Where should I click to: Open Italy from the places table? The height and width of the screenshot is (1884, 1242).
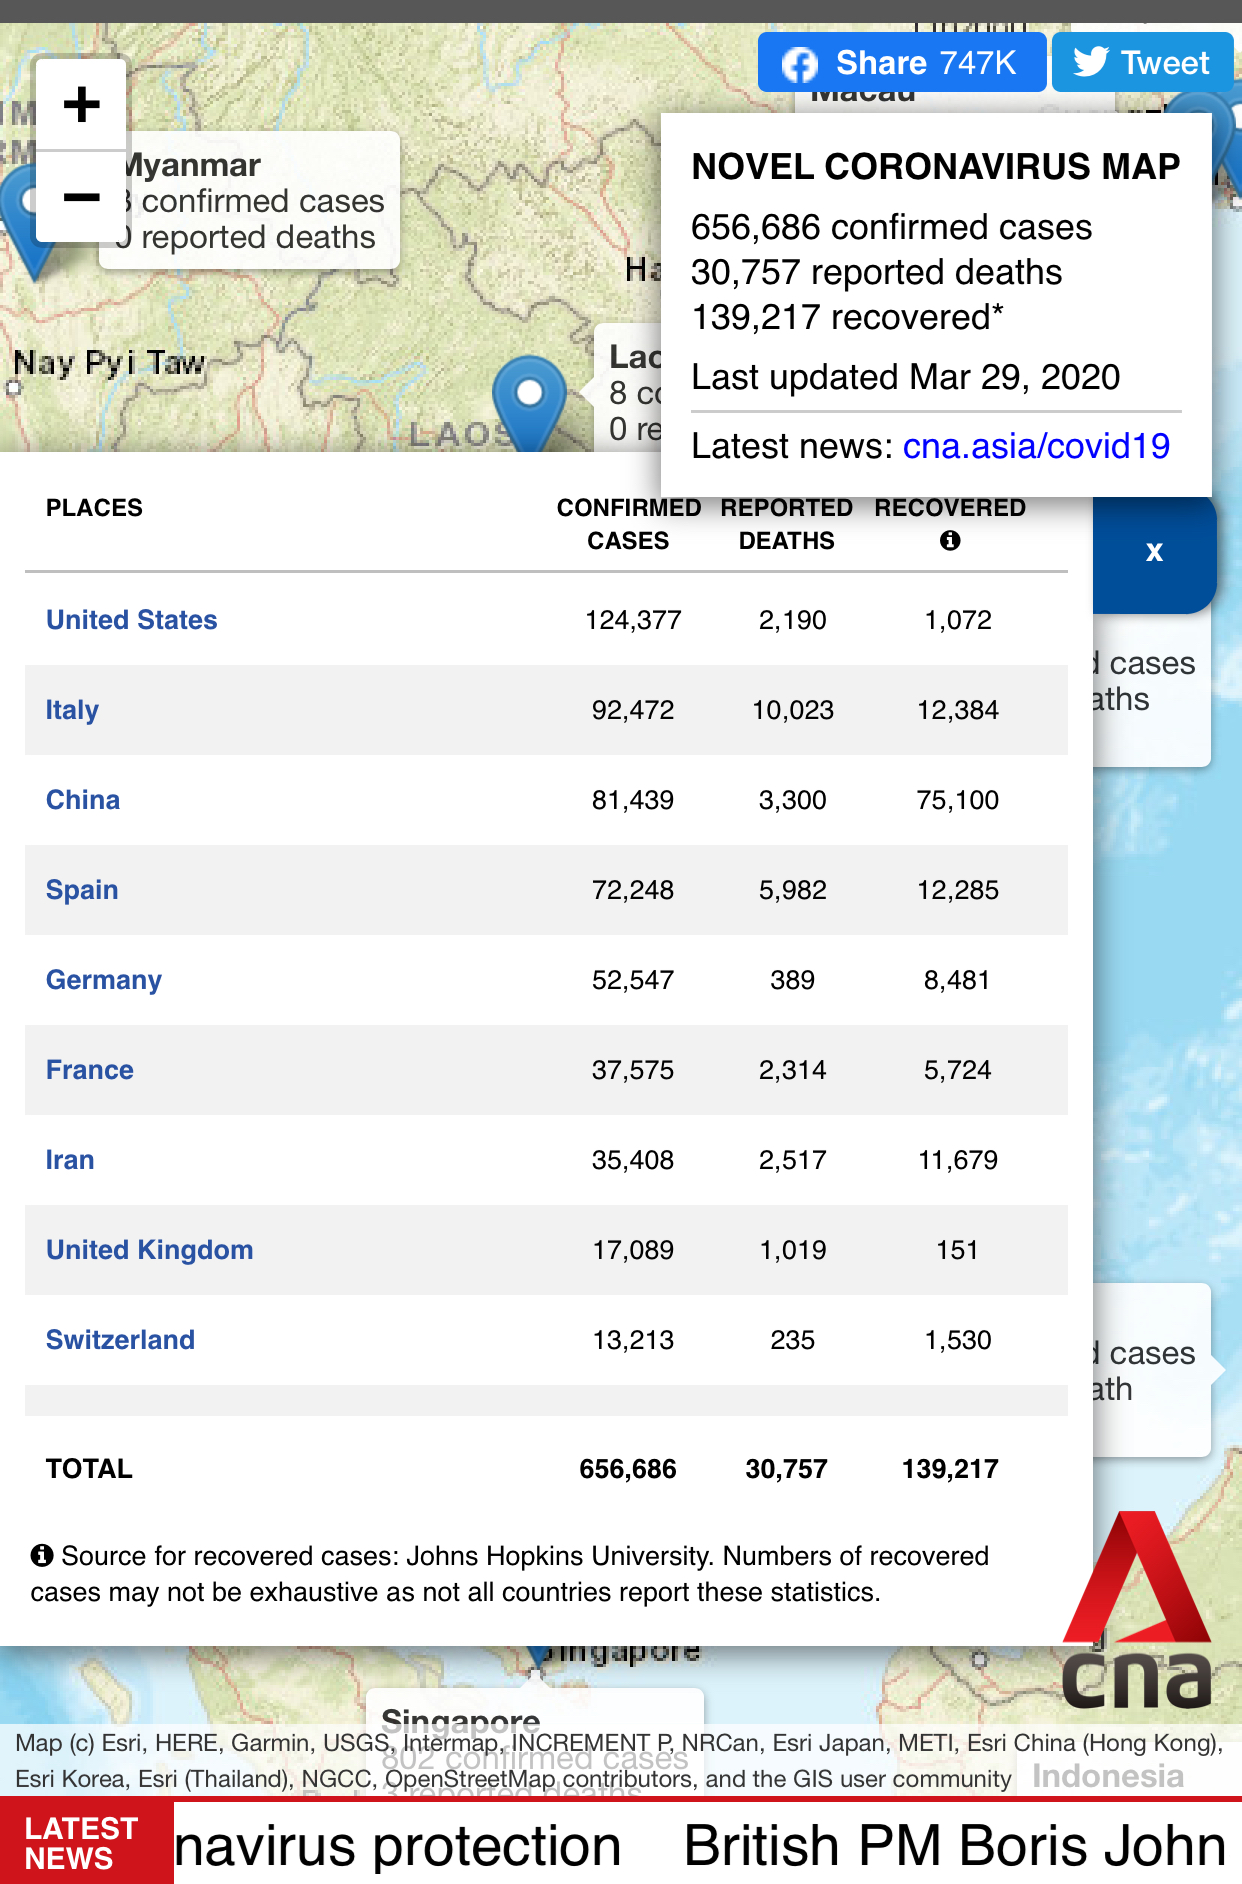pyautogui.click(x=72, y=710)
